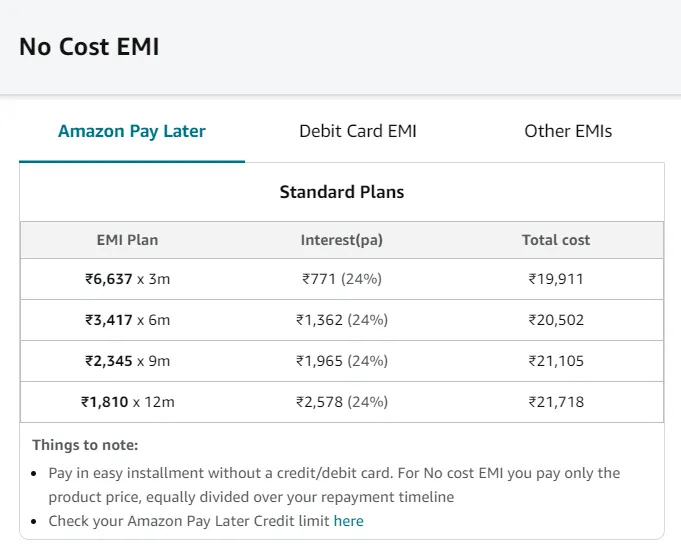681x545 pixels.
Task: Click the Standard Plans heading
Action: 342,192
